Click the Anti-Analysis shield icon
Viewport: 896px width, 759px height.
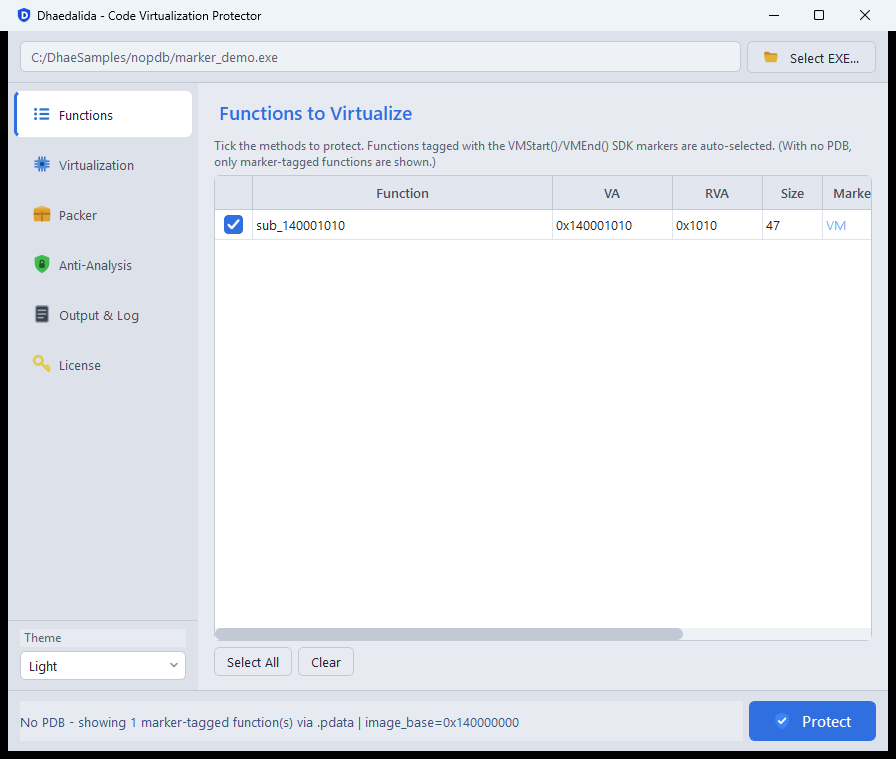(x=42, y=264)
